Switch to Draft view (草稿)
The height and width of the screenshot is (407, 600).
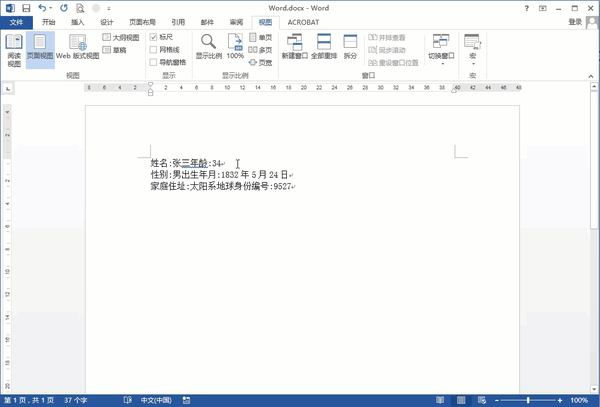[114, 50]
